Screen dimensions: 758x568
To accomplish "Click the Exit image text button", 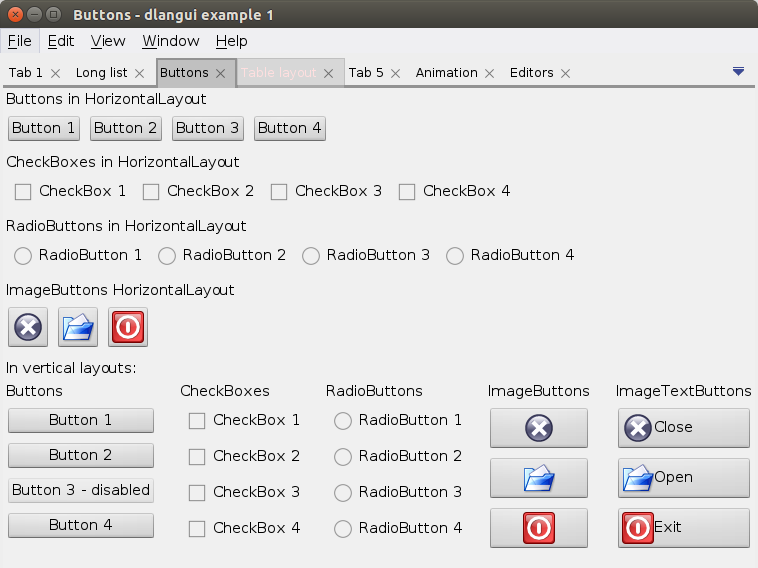I will coord(683,527).
